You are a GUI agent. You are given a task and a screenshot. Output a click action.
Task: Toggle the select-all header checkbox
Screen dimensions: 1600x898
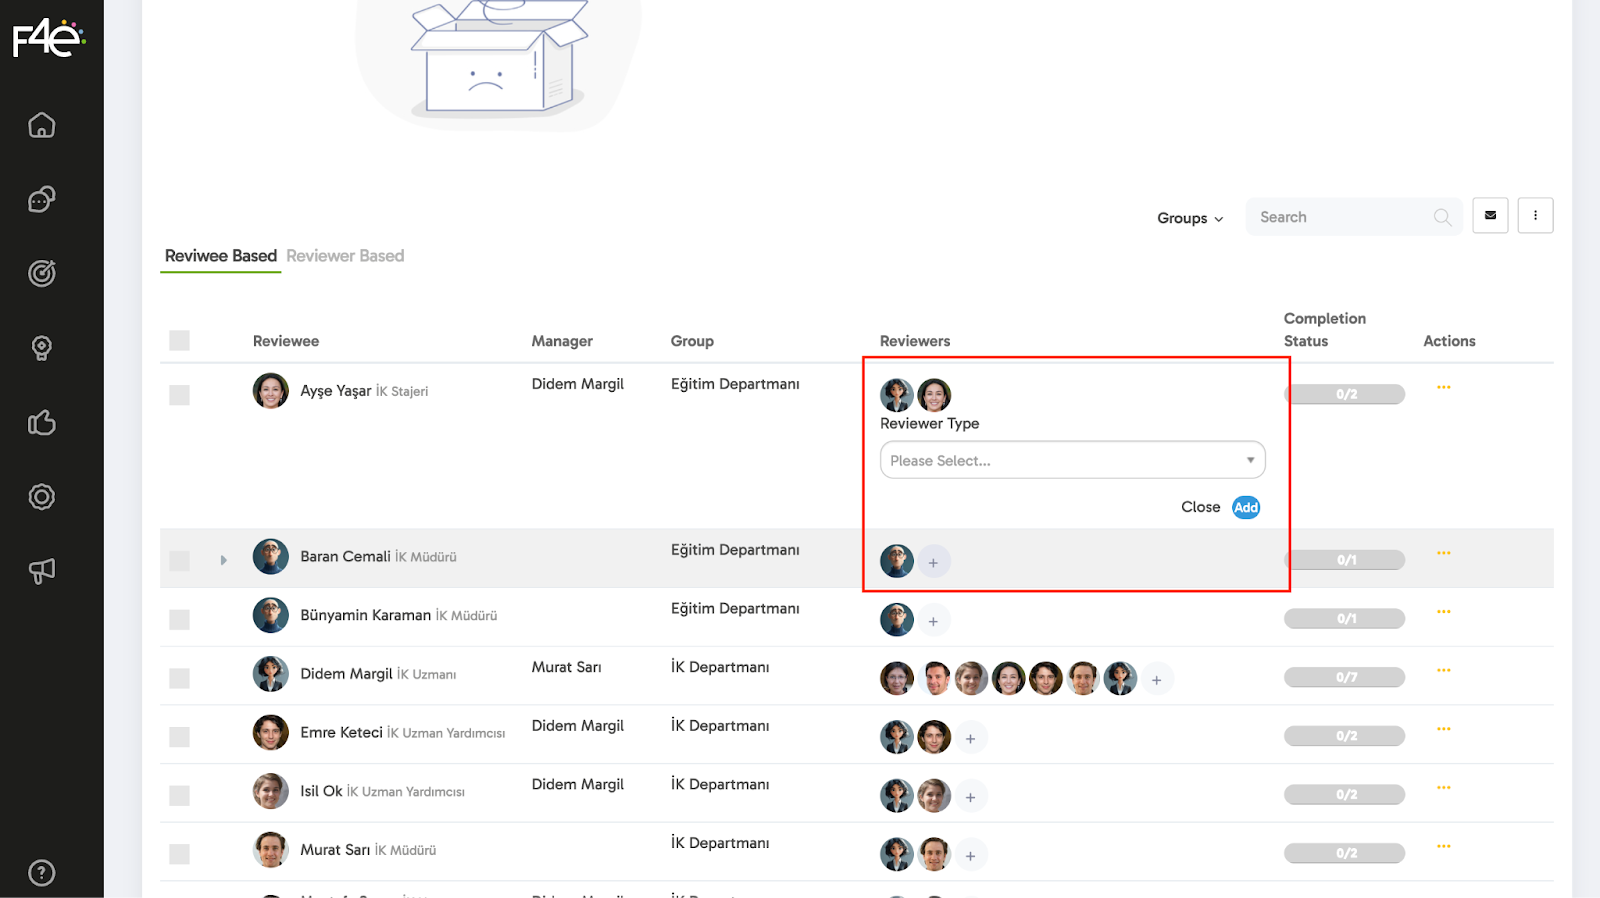point(180,341)
